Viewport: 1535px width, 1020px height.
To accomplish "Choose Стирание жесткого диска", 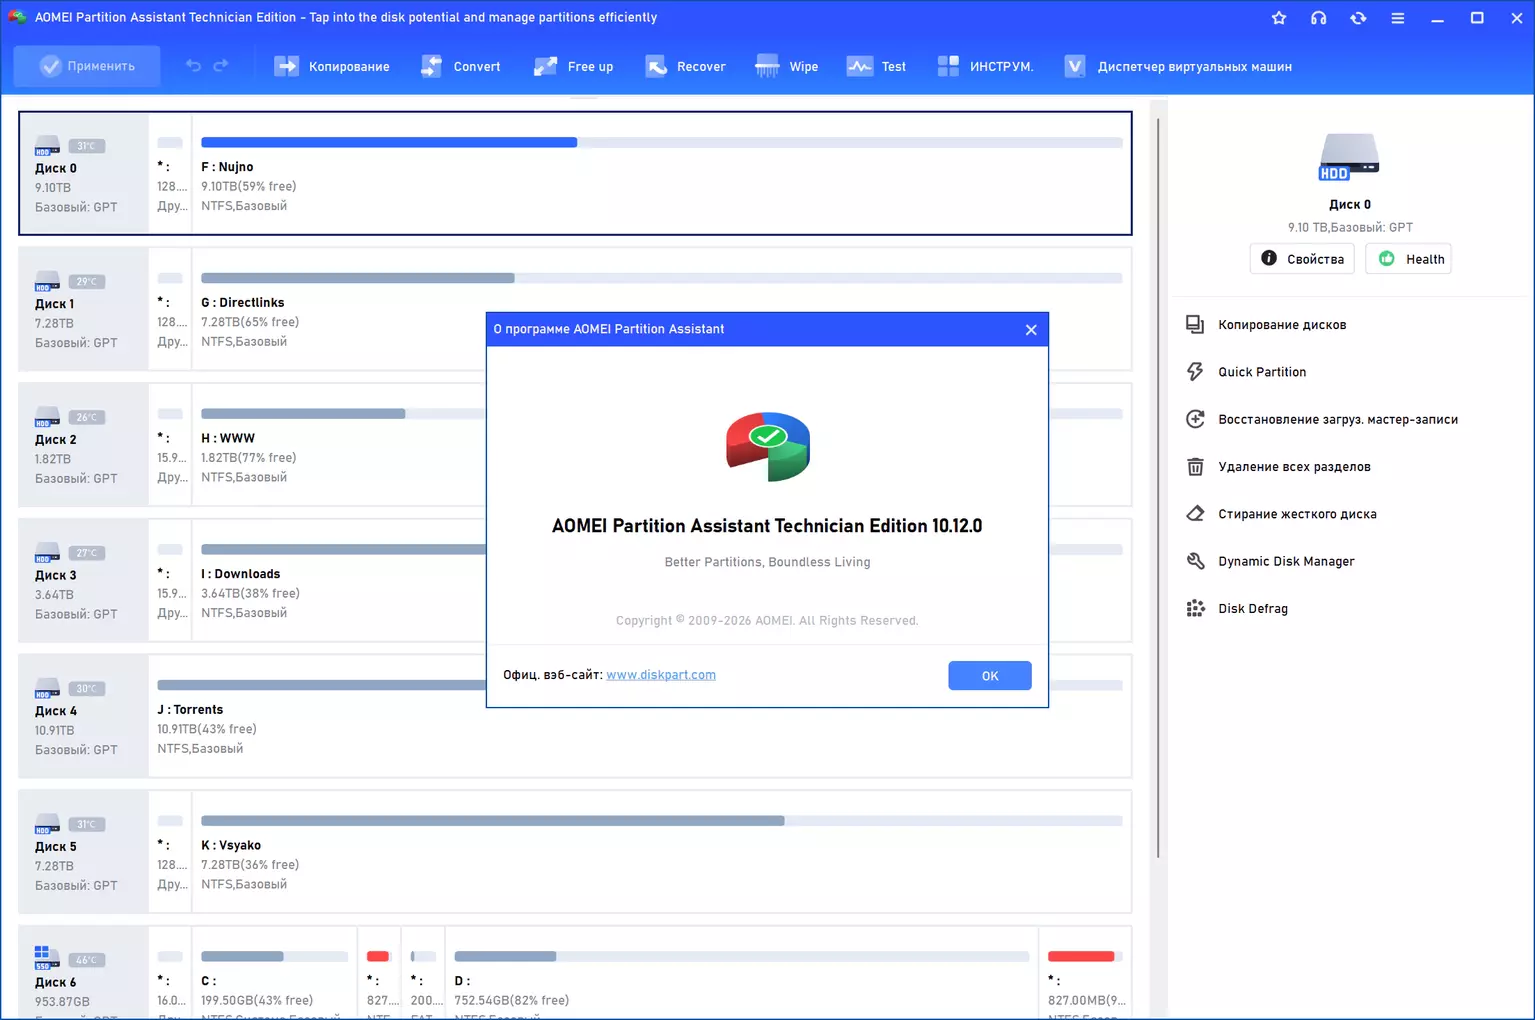I will (x=1281, y=514).
